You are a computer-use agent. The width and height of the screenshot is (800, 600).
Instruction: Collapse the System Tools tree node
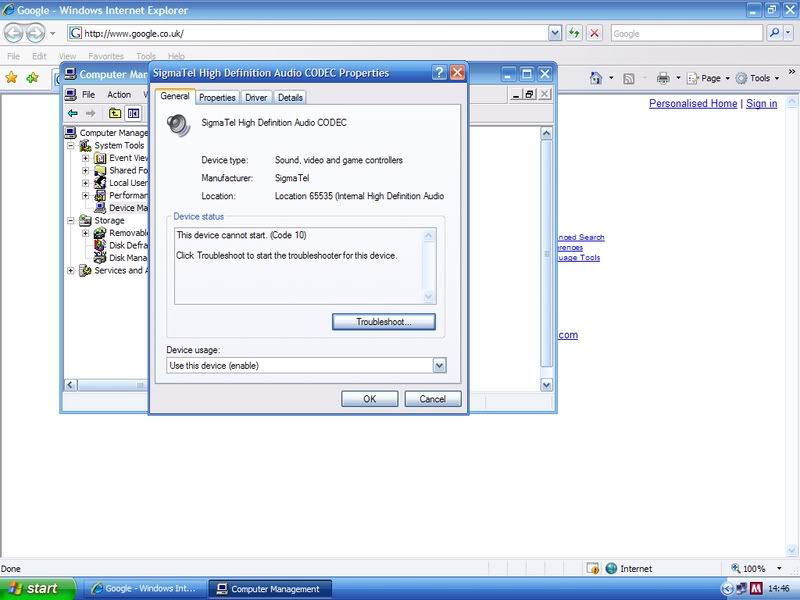(x=71, y=145)
